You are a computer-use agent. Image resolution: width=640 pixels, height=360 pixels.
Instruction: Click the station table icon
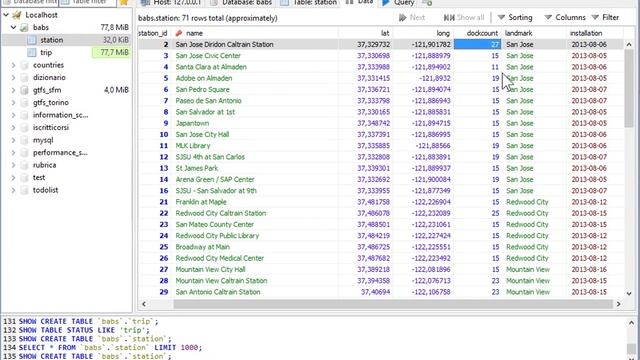32,40
